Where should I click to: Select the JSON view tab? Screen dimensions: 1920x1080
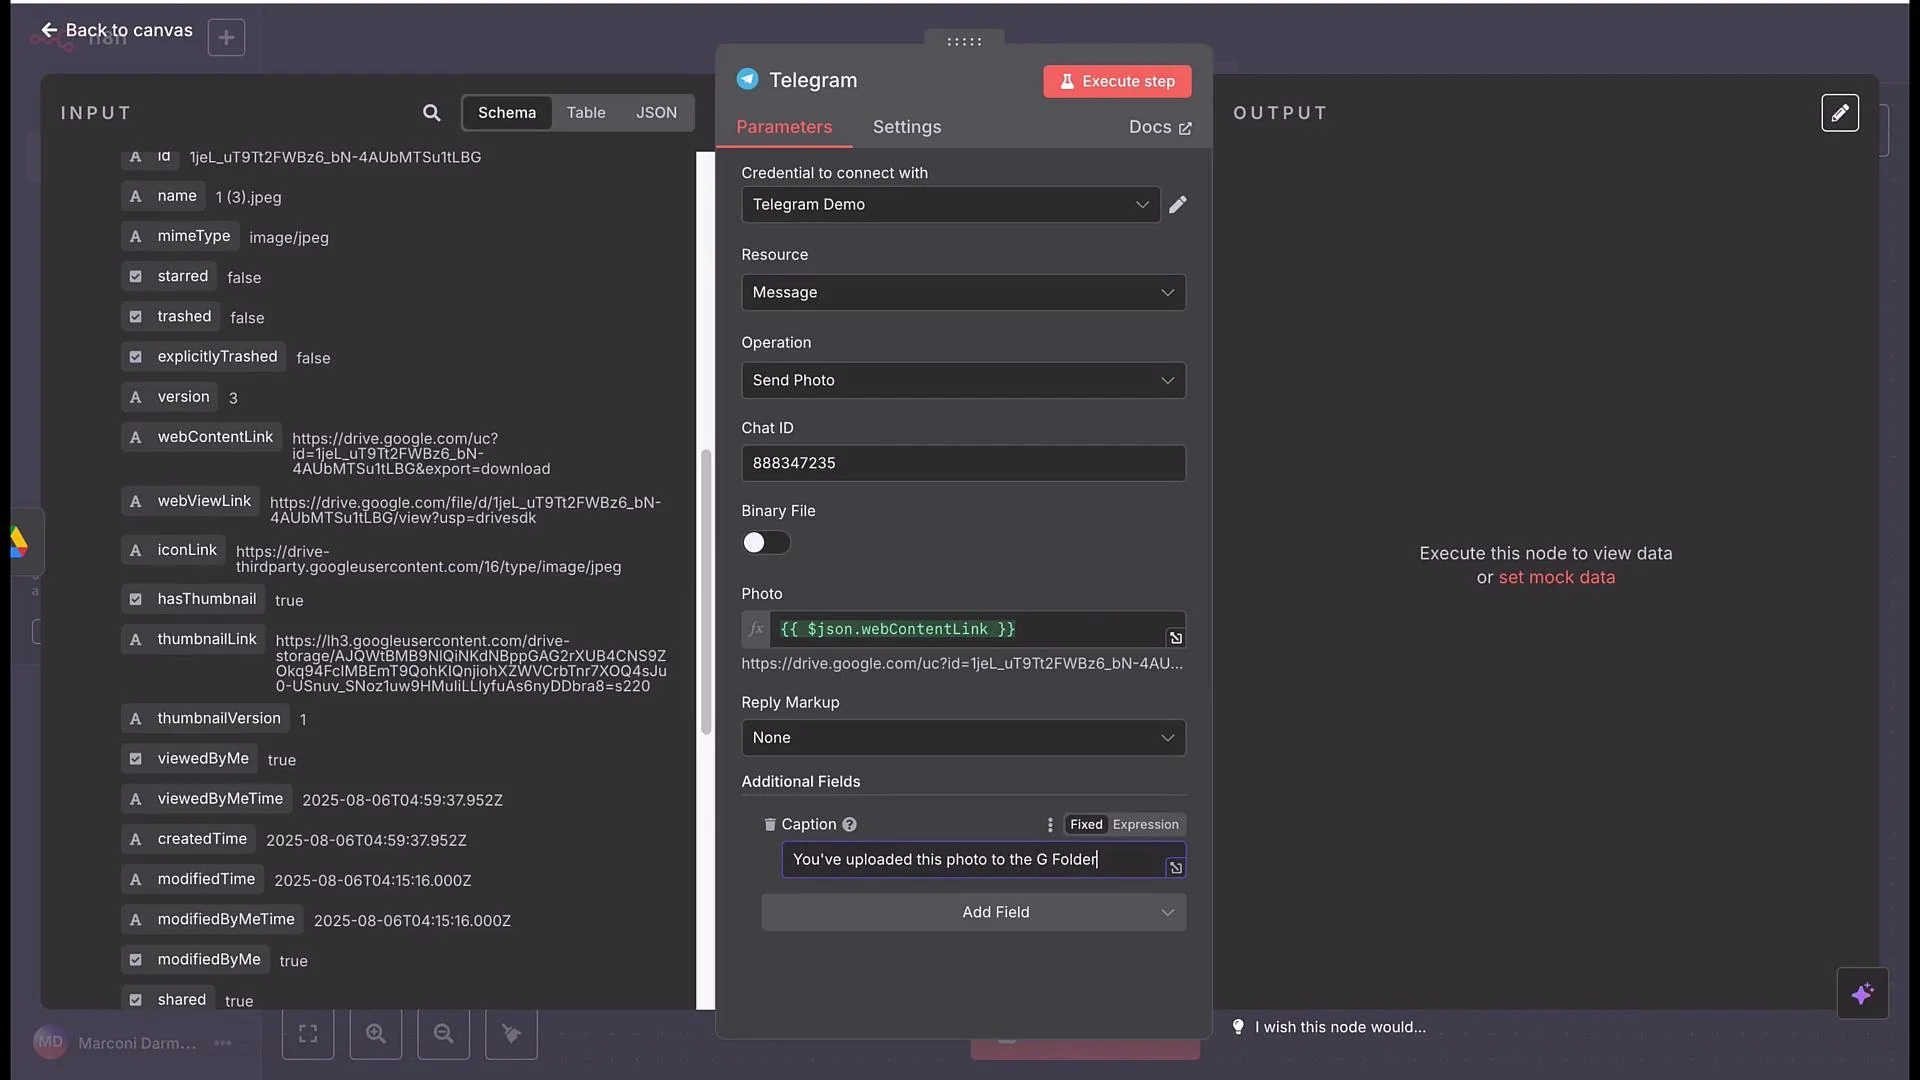pyautogui.click(x=656, y=112)
